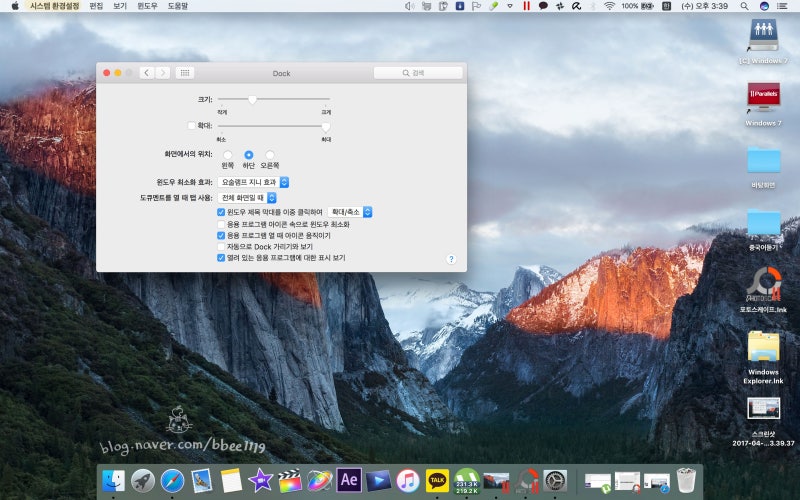This screenshot has width=800, height=500.
Task: Open the 시스템 환경설정 menu
Action: click(x=55, y=6)
